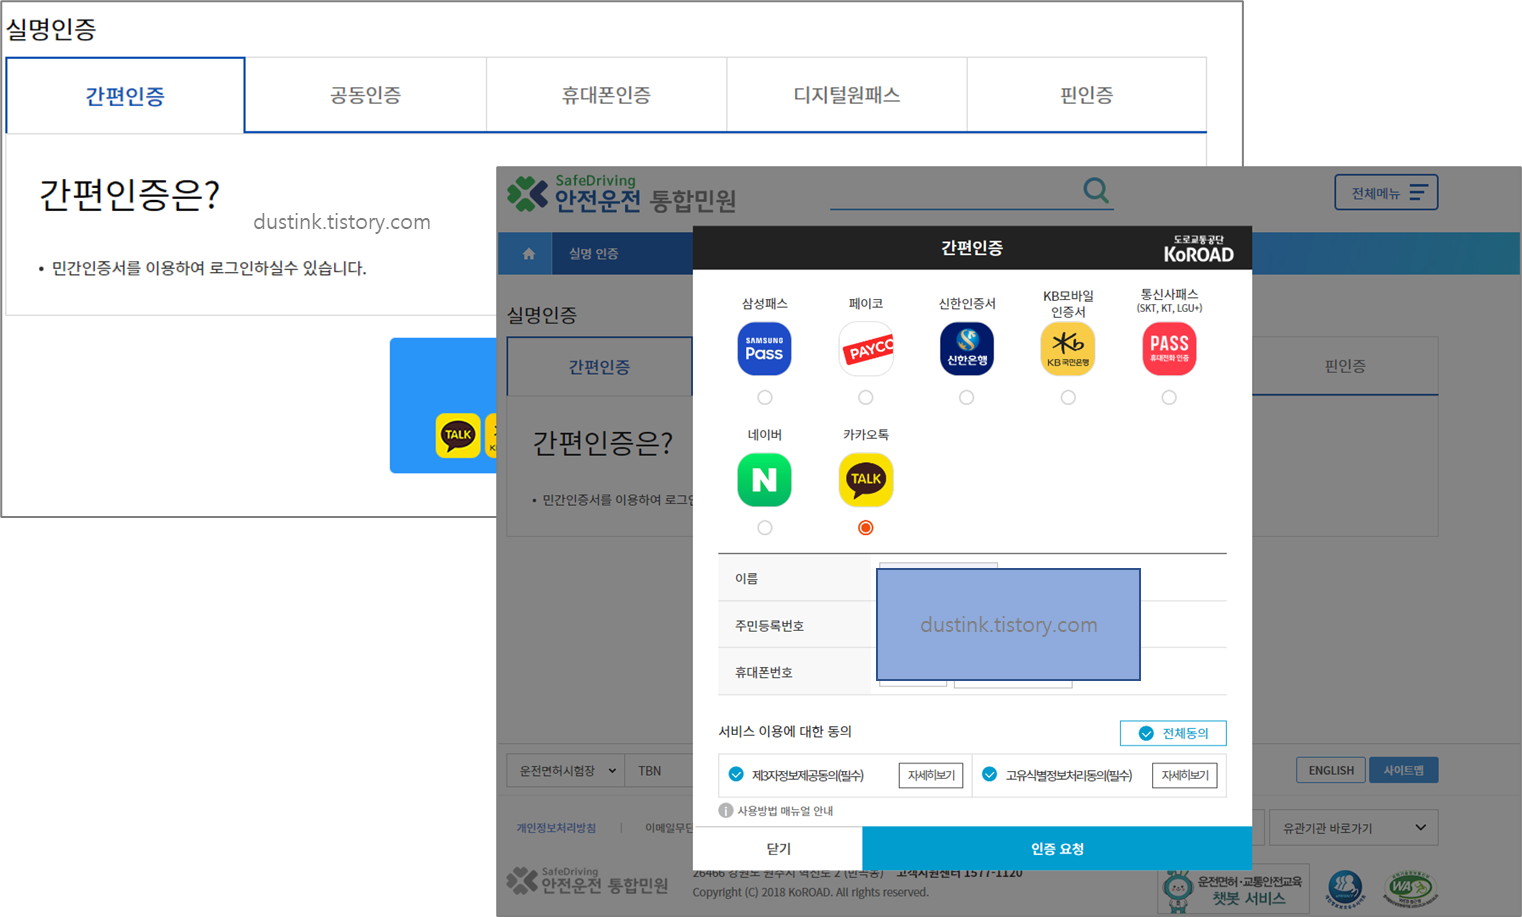Open the 안전운전 통합민원 header logo

621,194
